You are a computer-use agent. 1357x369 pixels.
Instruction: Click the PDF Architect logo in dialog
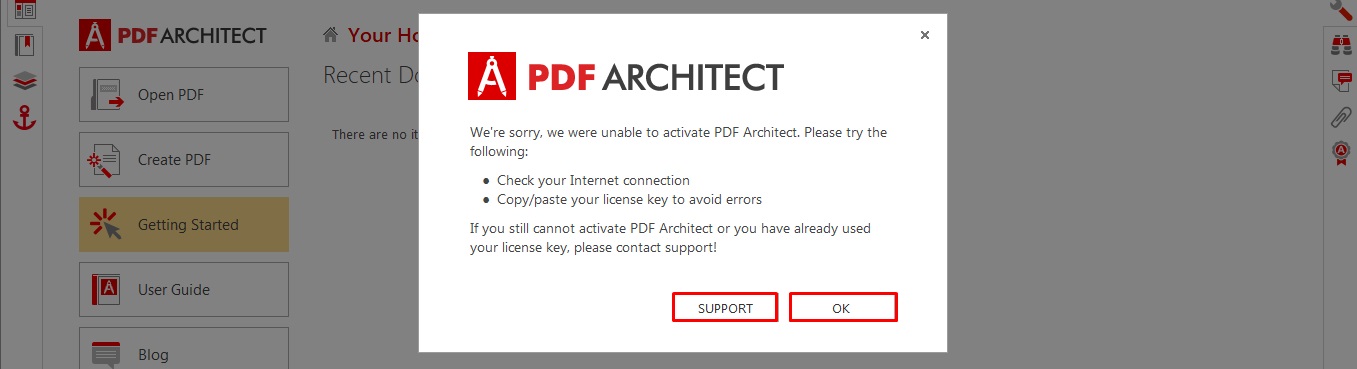coord(626,77)
